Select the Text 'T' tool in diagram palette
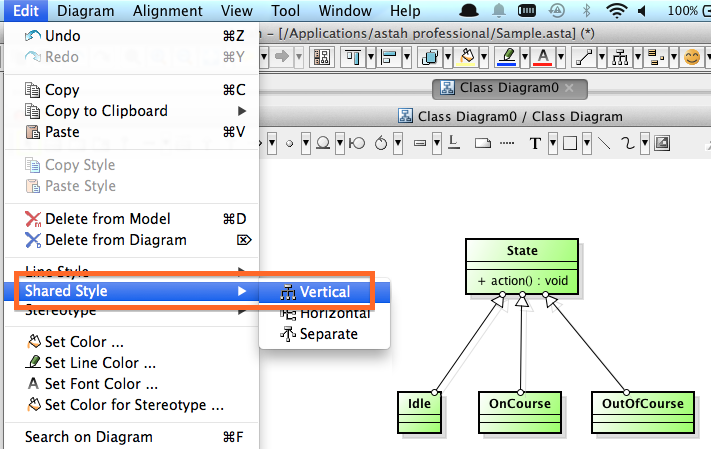This screenshot has width=711, height=449. click(536, 143)
